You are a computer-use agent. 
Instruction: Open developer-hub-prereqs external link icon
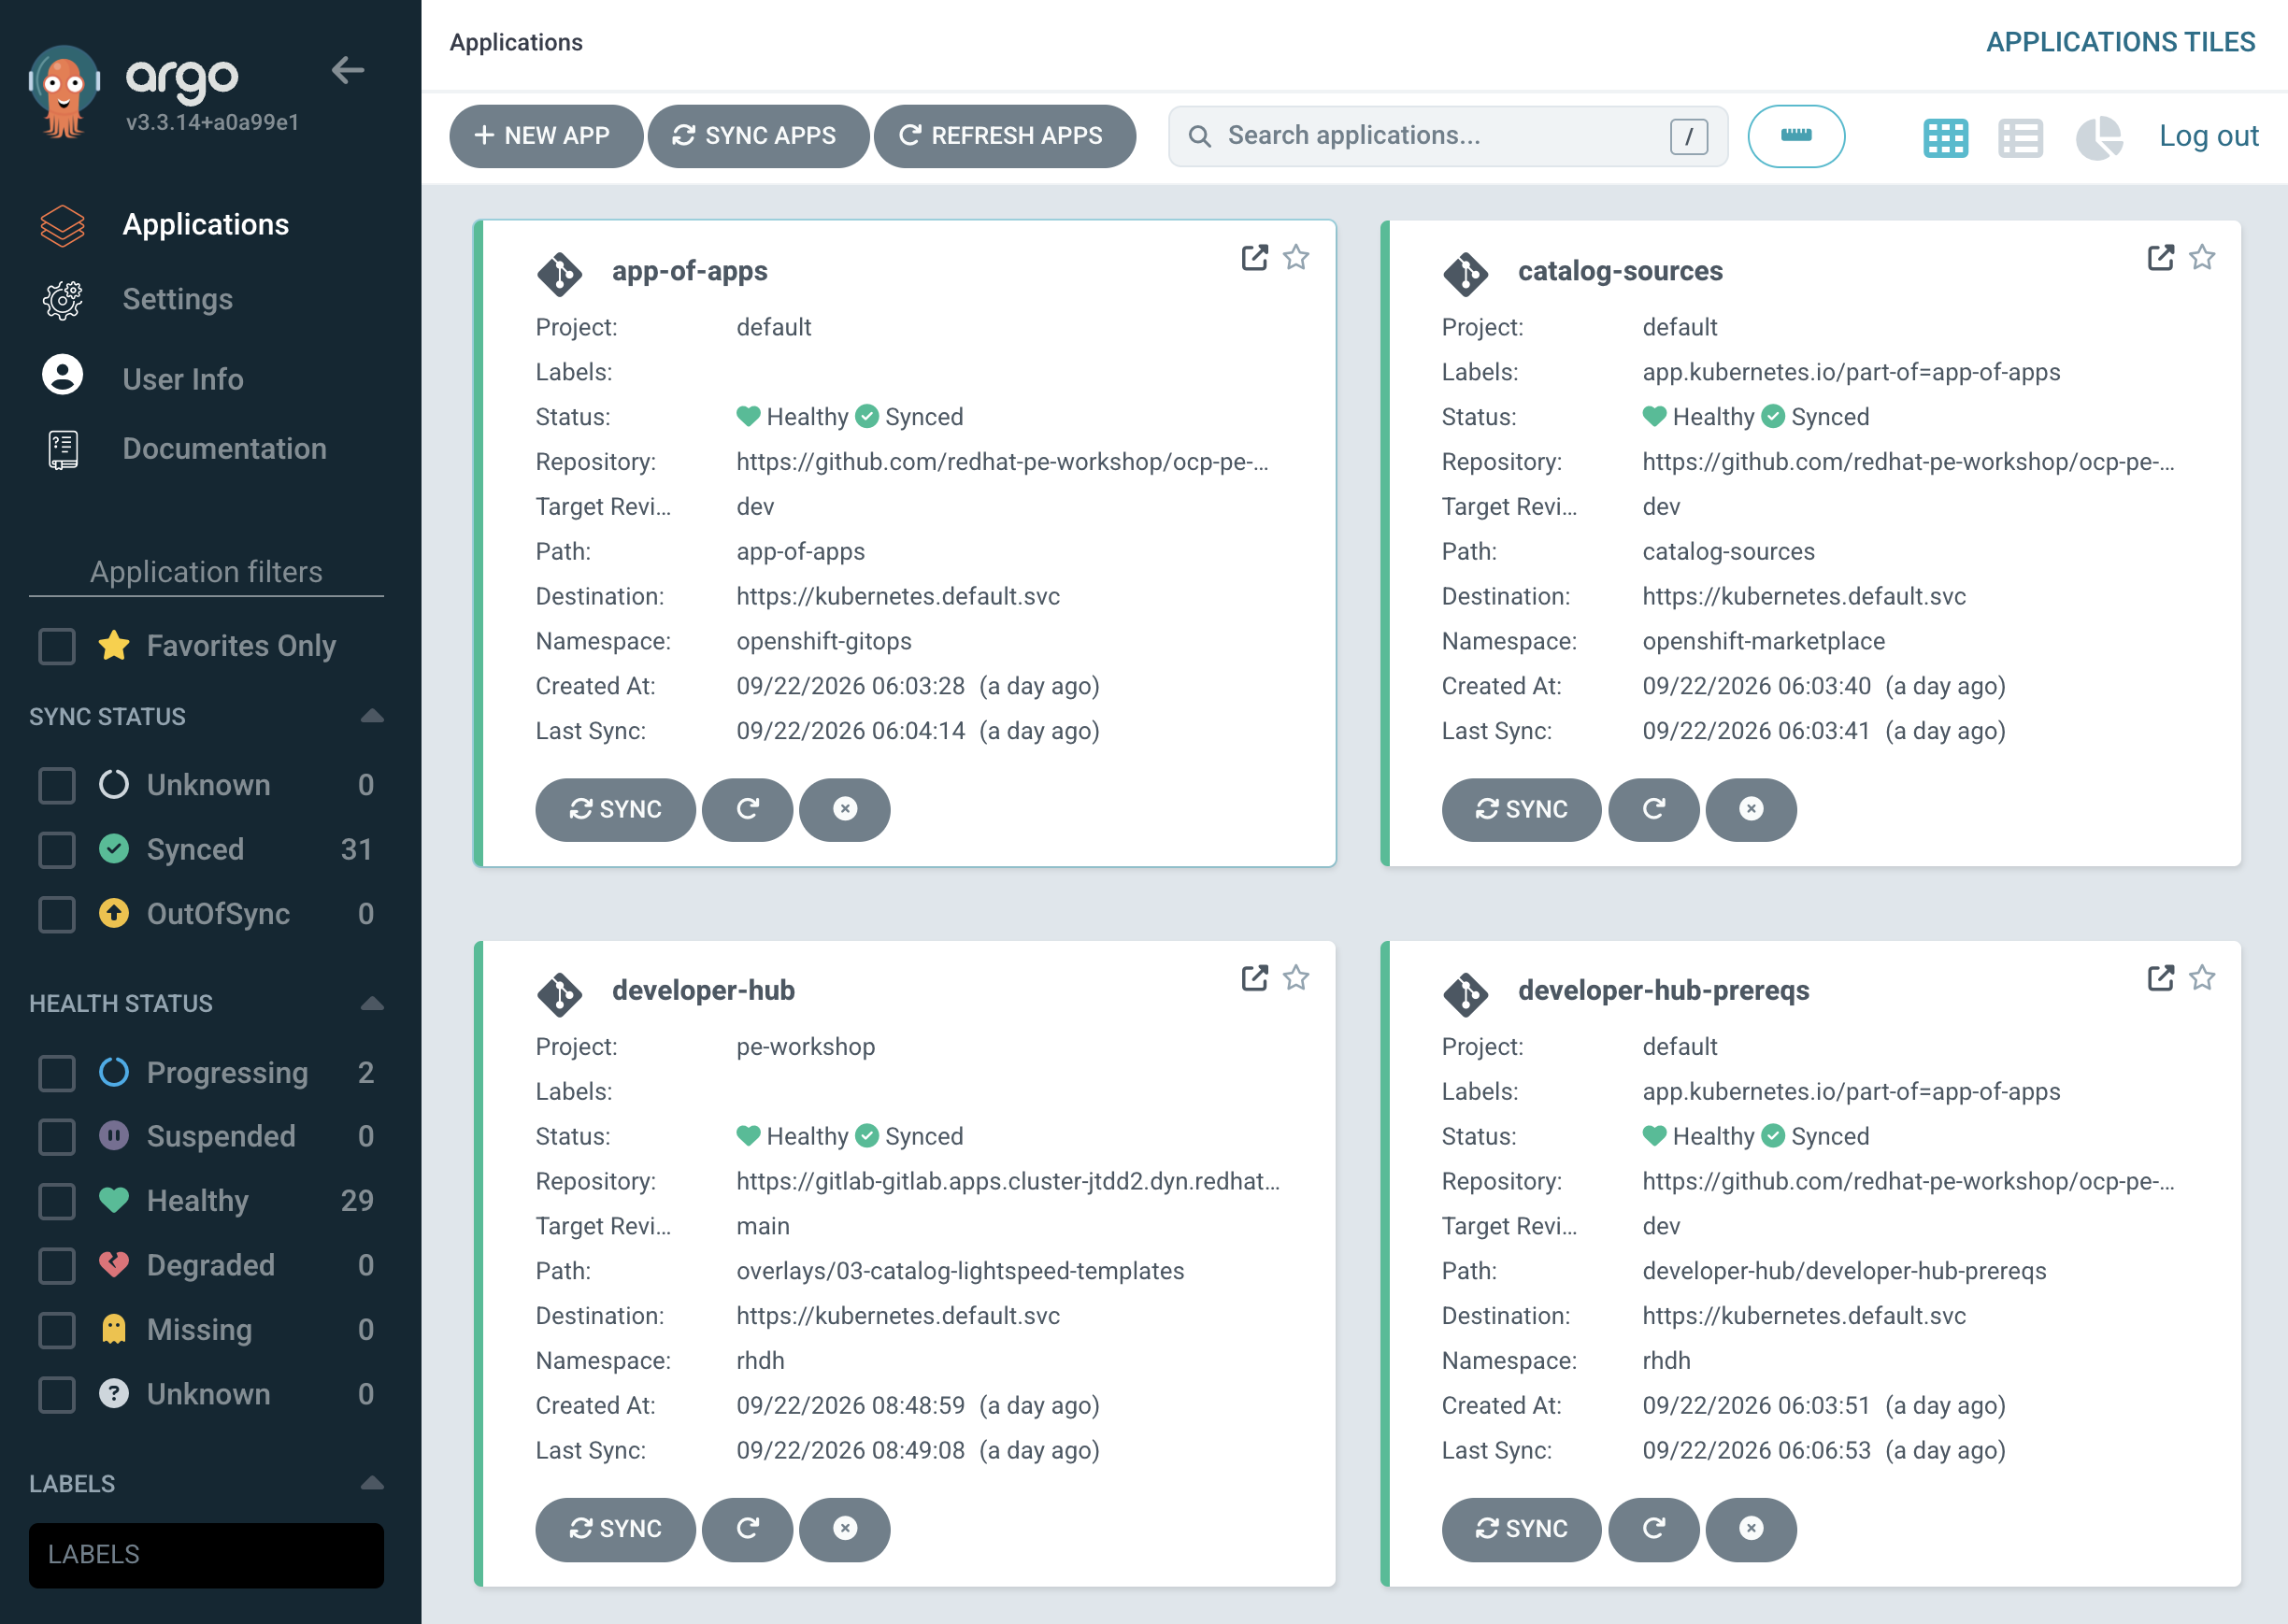click(2160, 977)
